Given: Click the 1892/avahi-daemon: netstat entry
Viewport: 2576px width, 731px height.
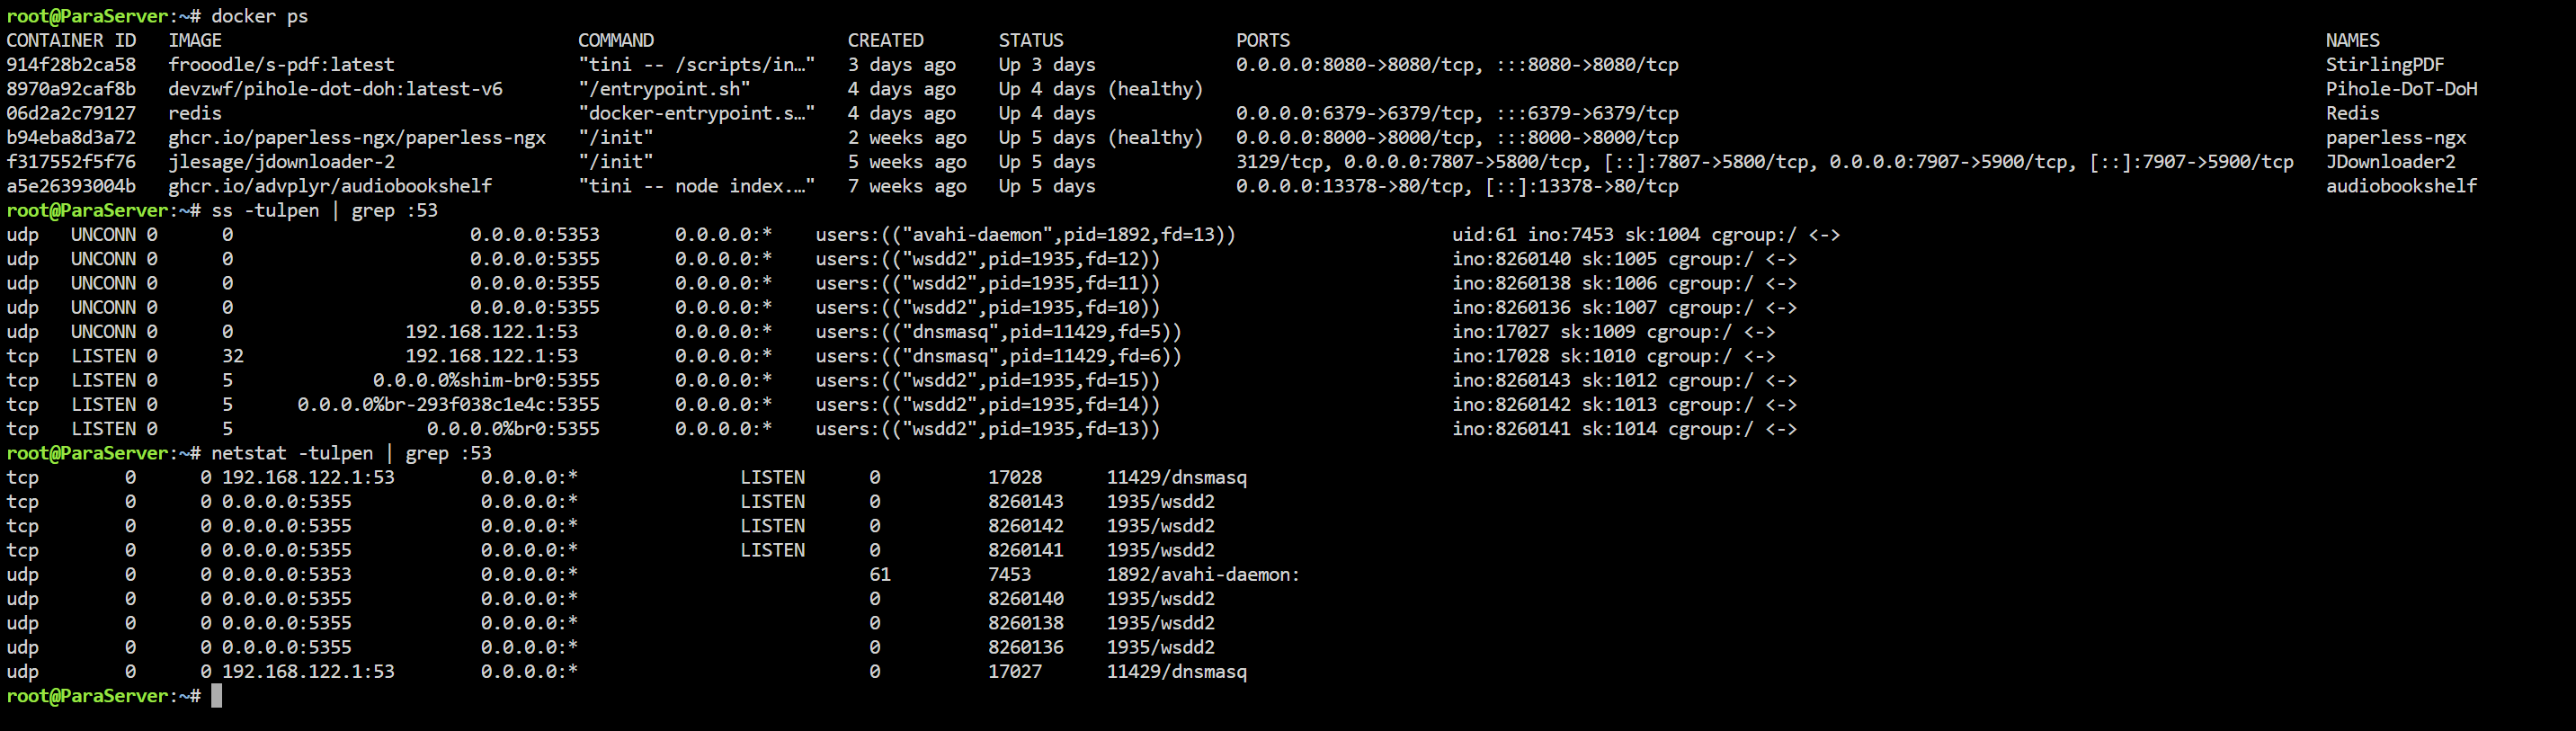Looking at the screenshot, I should click(1202, 575).
